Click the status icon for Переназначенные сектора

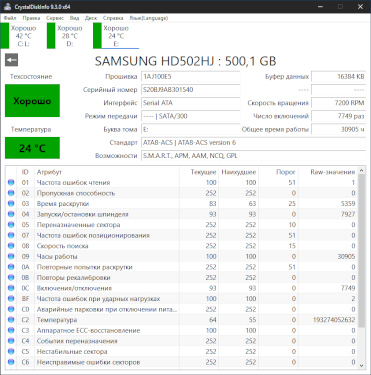click(11, 225)
